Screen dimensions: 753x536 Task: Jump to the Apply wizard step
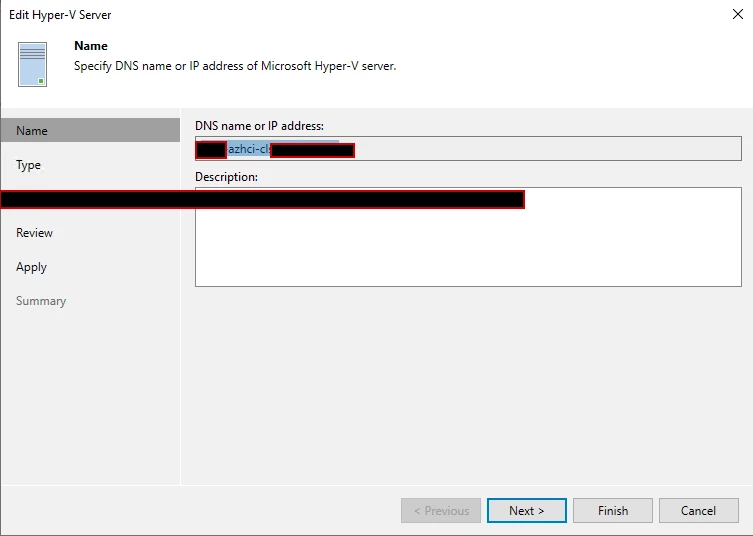[x=31, y=267]
